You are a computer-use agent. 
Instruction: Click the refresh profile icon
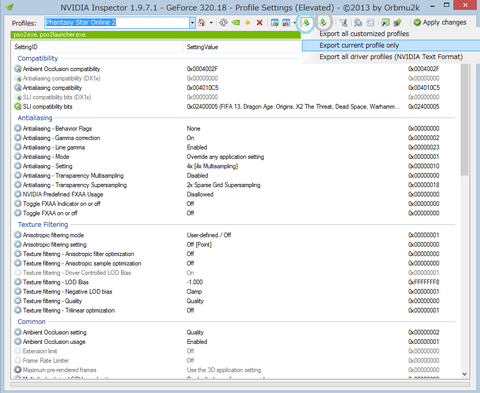pos(223,23)
